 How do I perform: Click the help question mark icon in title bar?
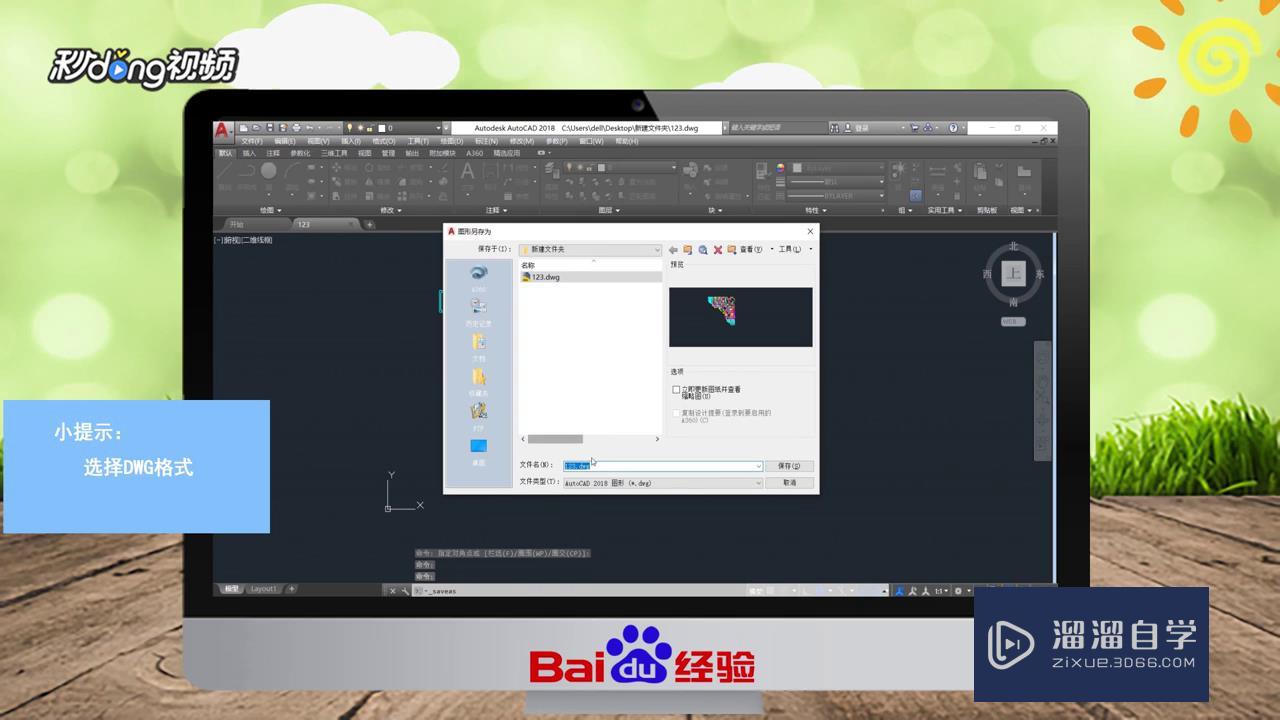[953, 128]
